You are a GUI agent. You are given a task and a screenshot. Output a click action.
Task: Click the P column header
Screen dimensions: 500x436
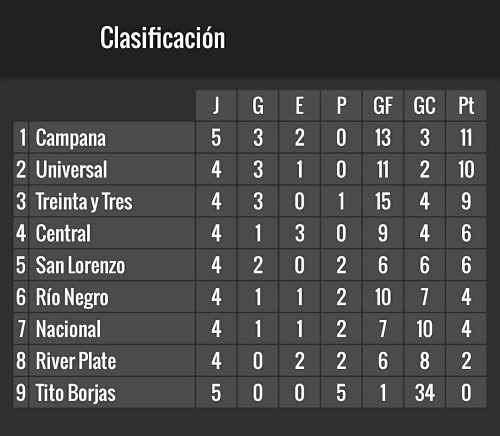click(341, 105)
